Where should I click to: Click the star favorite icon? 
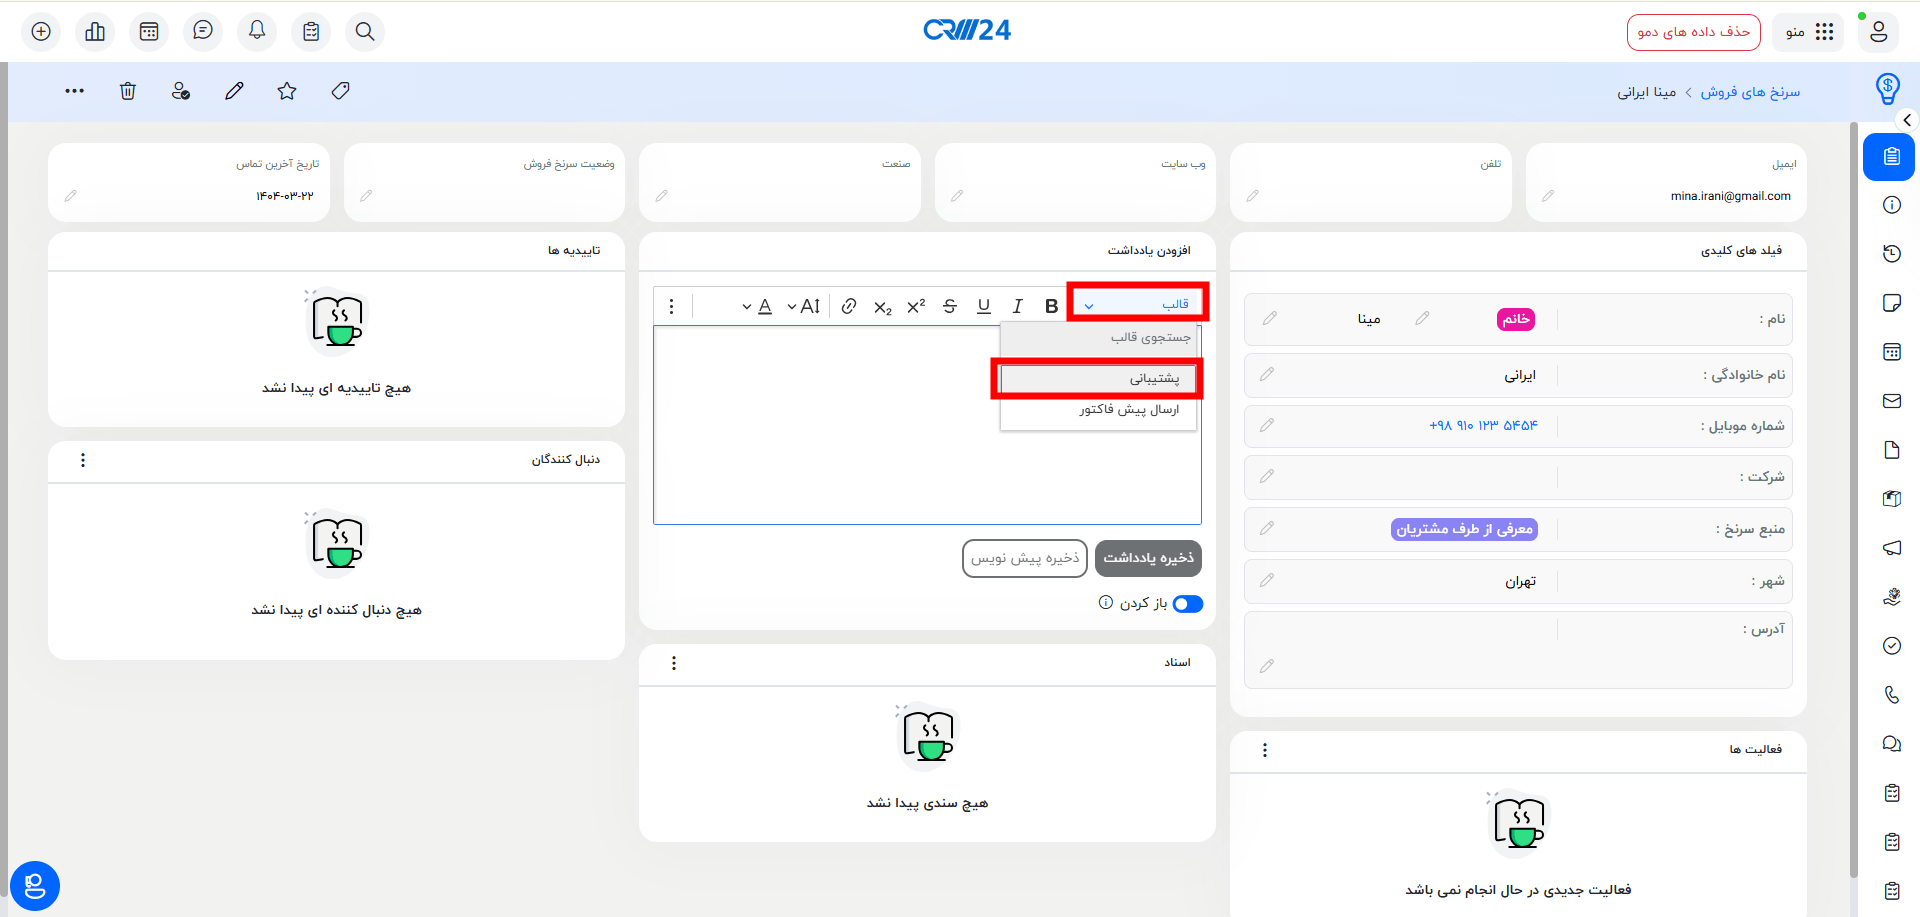coord(287,91)
